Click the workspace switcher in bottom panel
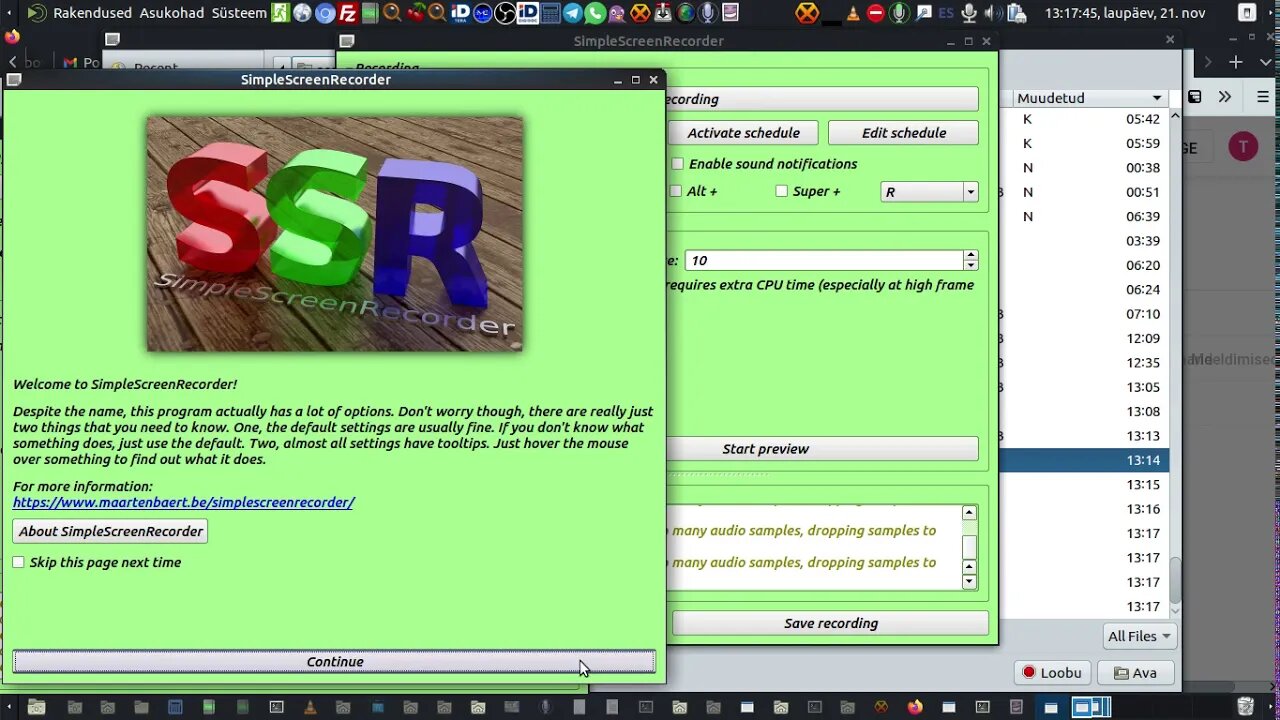The width and height of the screenshot is (1280, 720). click(1091, 707)
